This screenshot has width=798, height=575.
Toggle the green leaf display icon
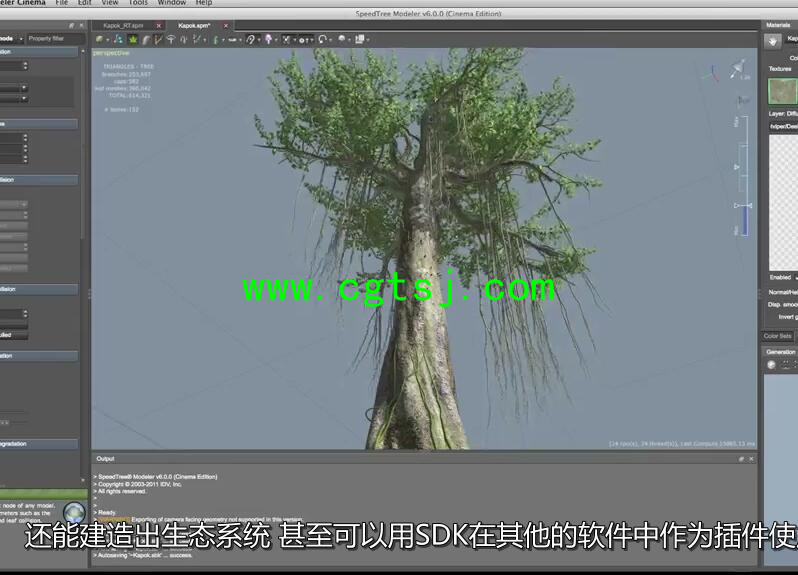(x=133, y=39)
